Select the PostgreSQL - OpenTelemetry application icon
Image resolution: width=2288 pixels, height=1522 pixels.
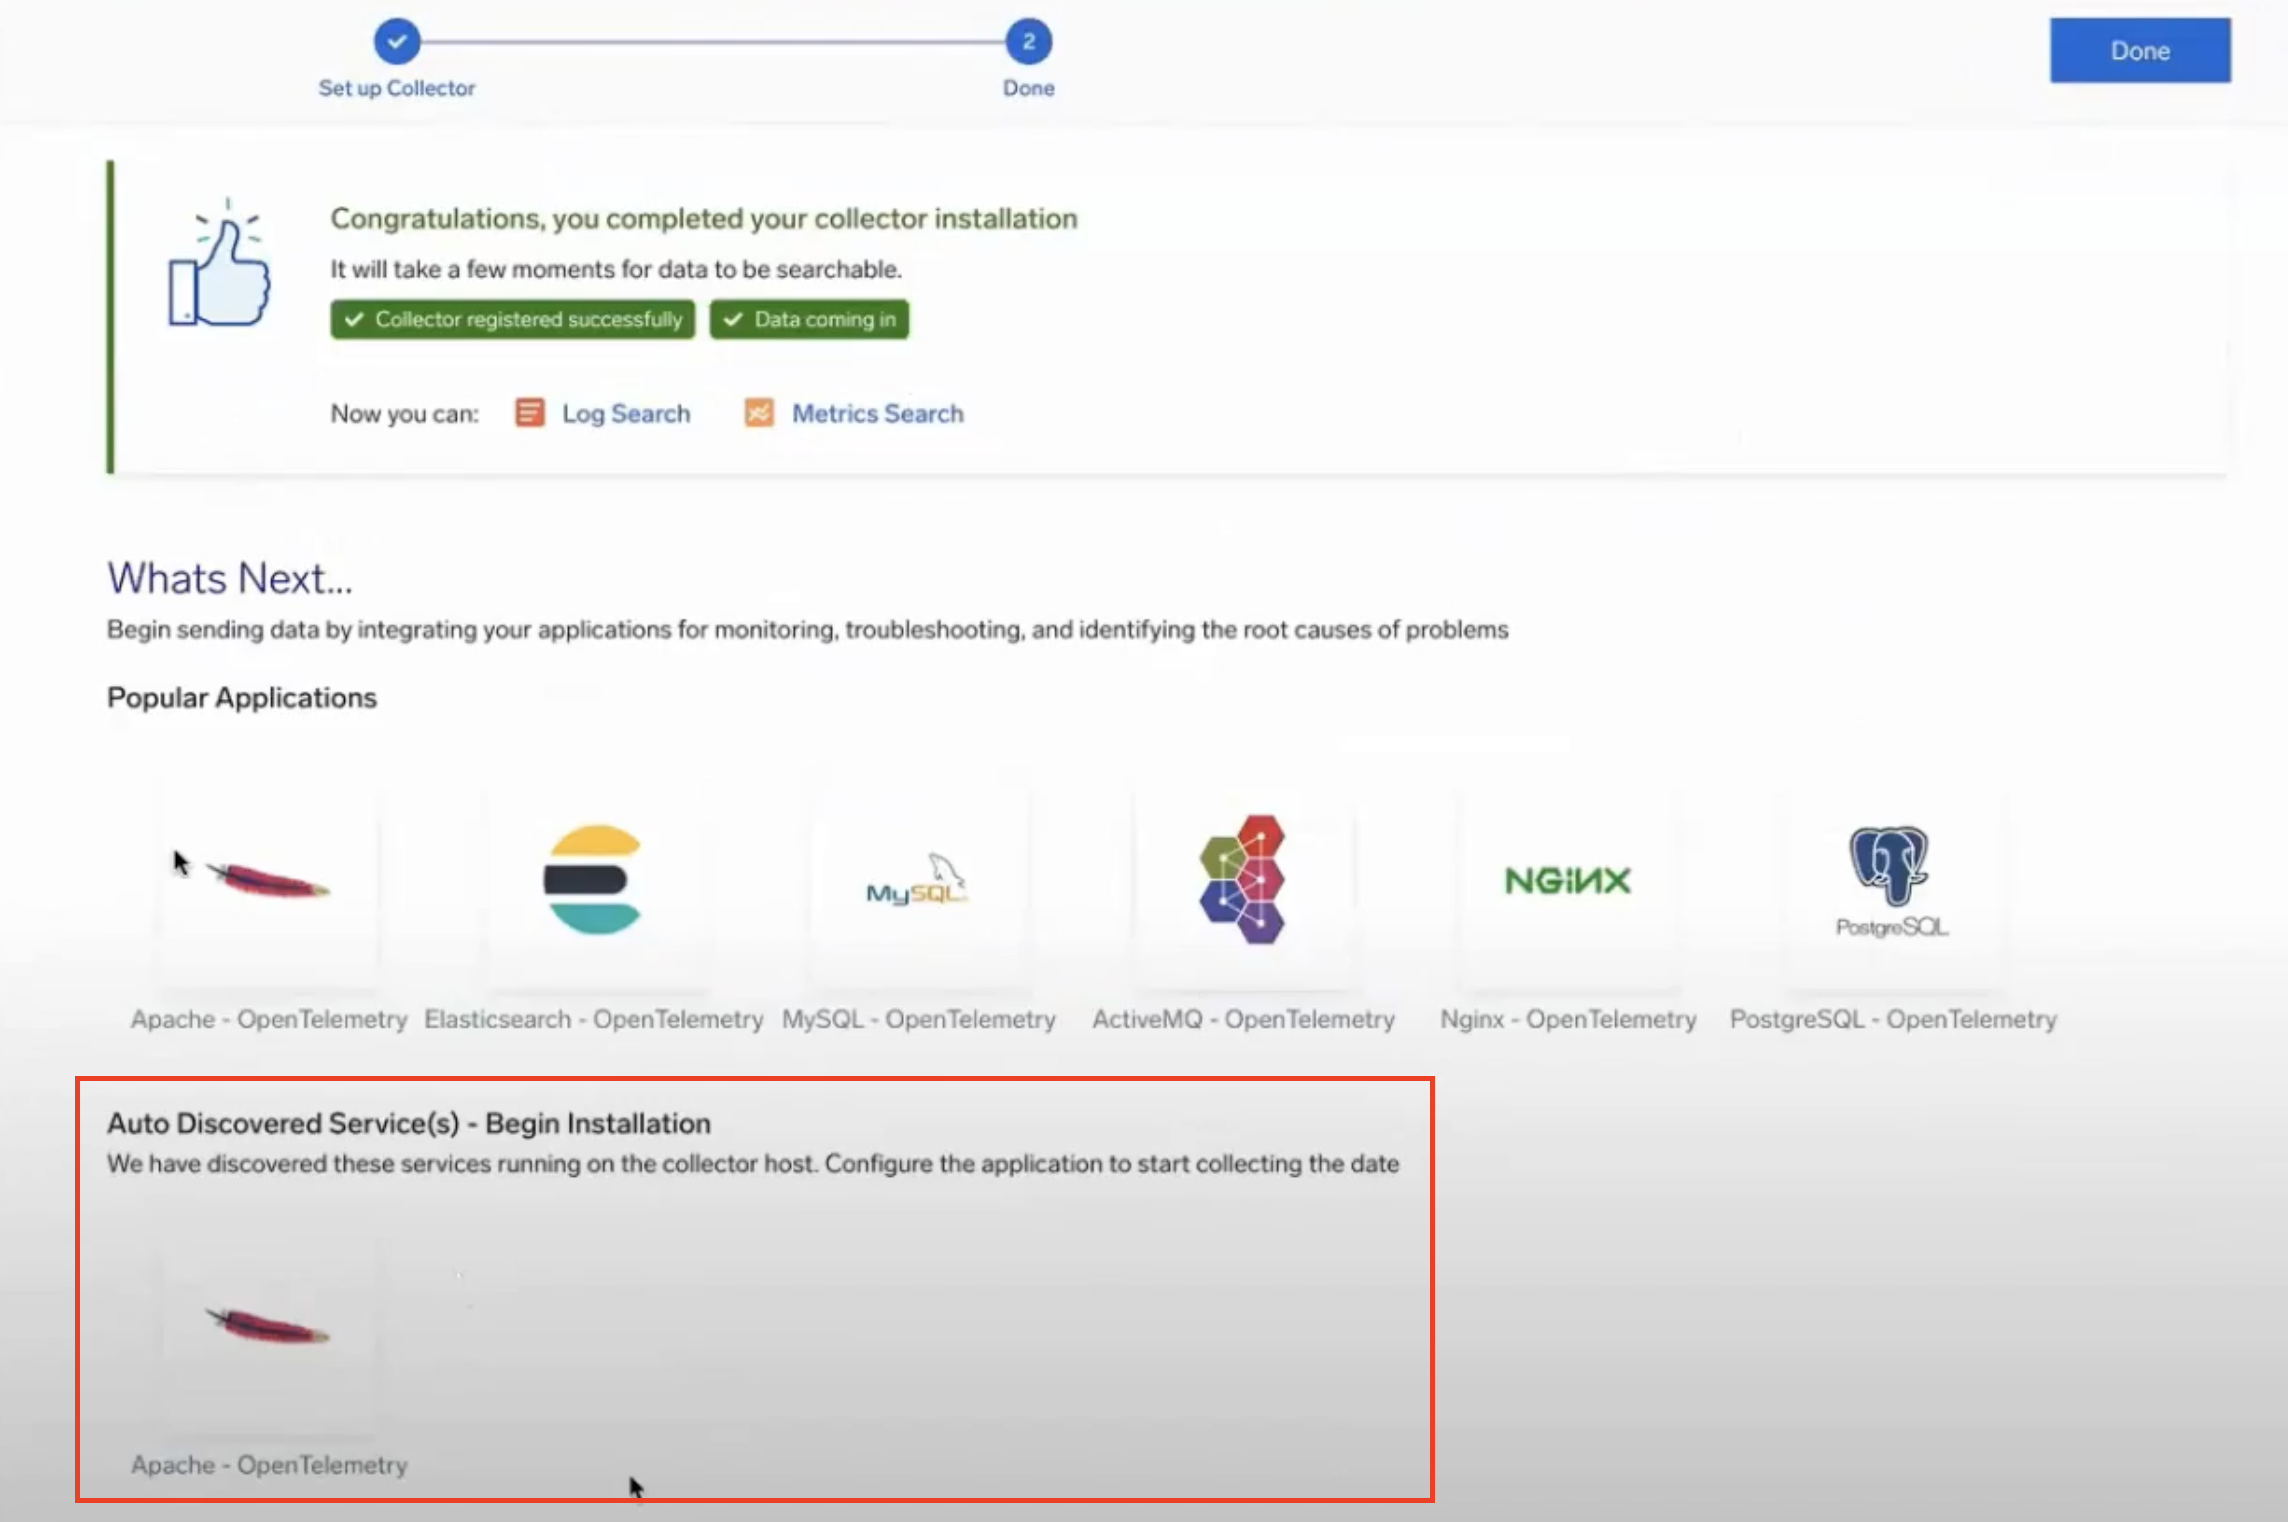tap(1890, 880)
